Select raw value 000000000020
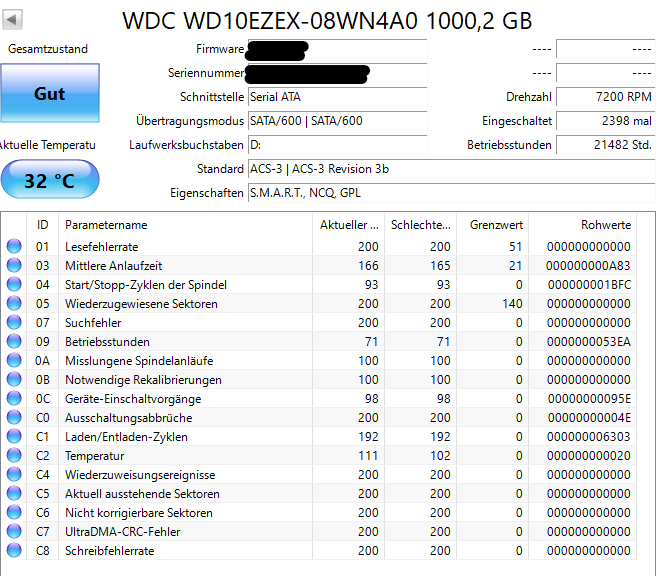Image resolution: width=660 pixels, height=576 pixels. (588, 456)
